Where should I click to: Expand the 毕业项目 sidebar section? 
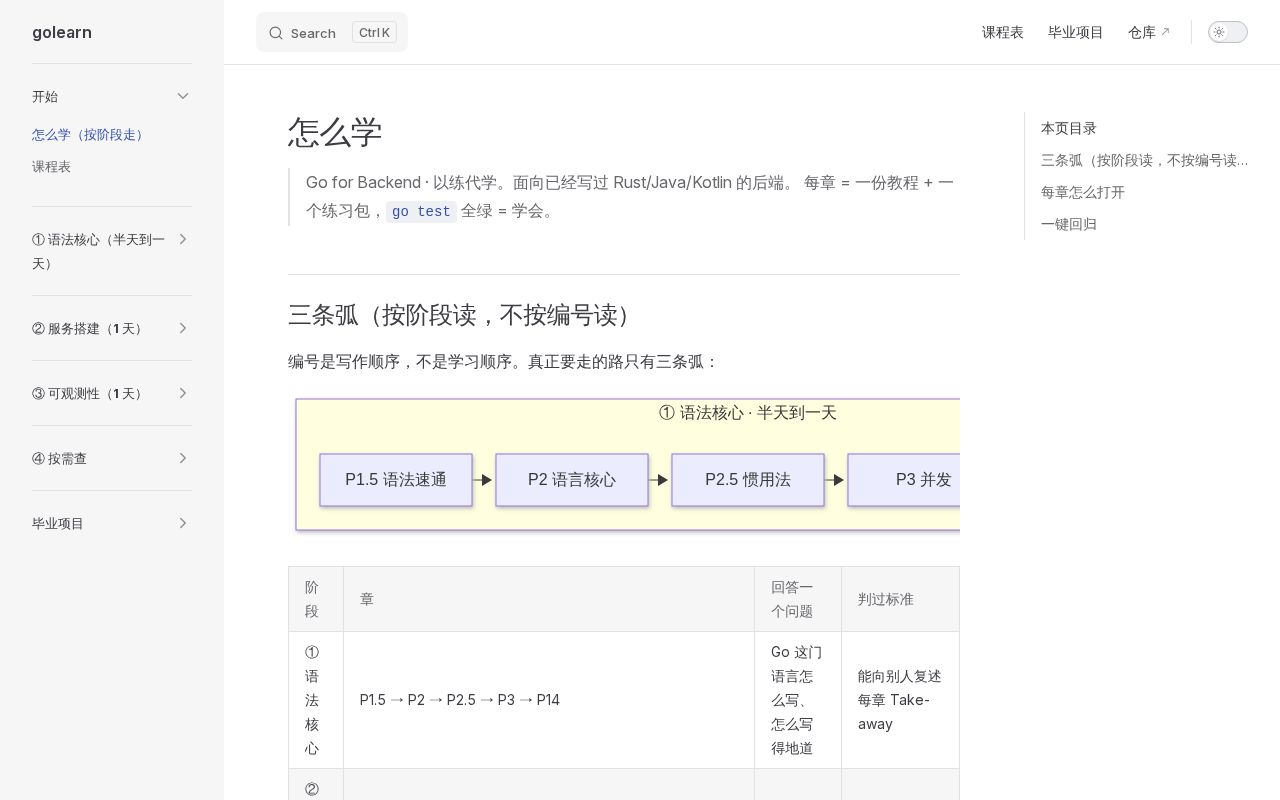[x=183, y=523]
